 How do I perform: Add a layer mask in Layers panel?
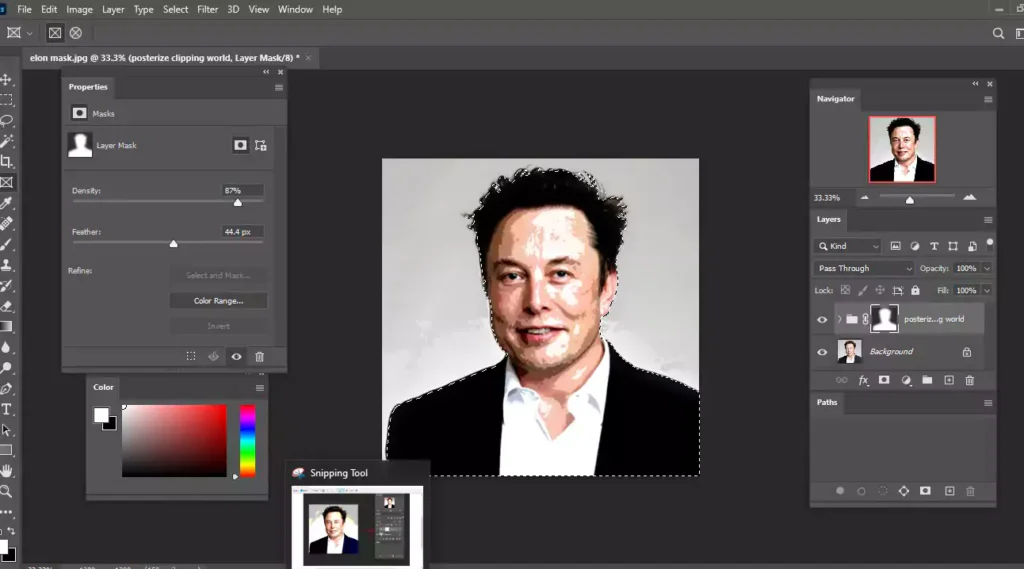click(x=884, y=380)
